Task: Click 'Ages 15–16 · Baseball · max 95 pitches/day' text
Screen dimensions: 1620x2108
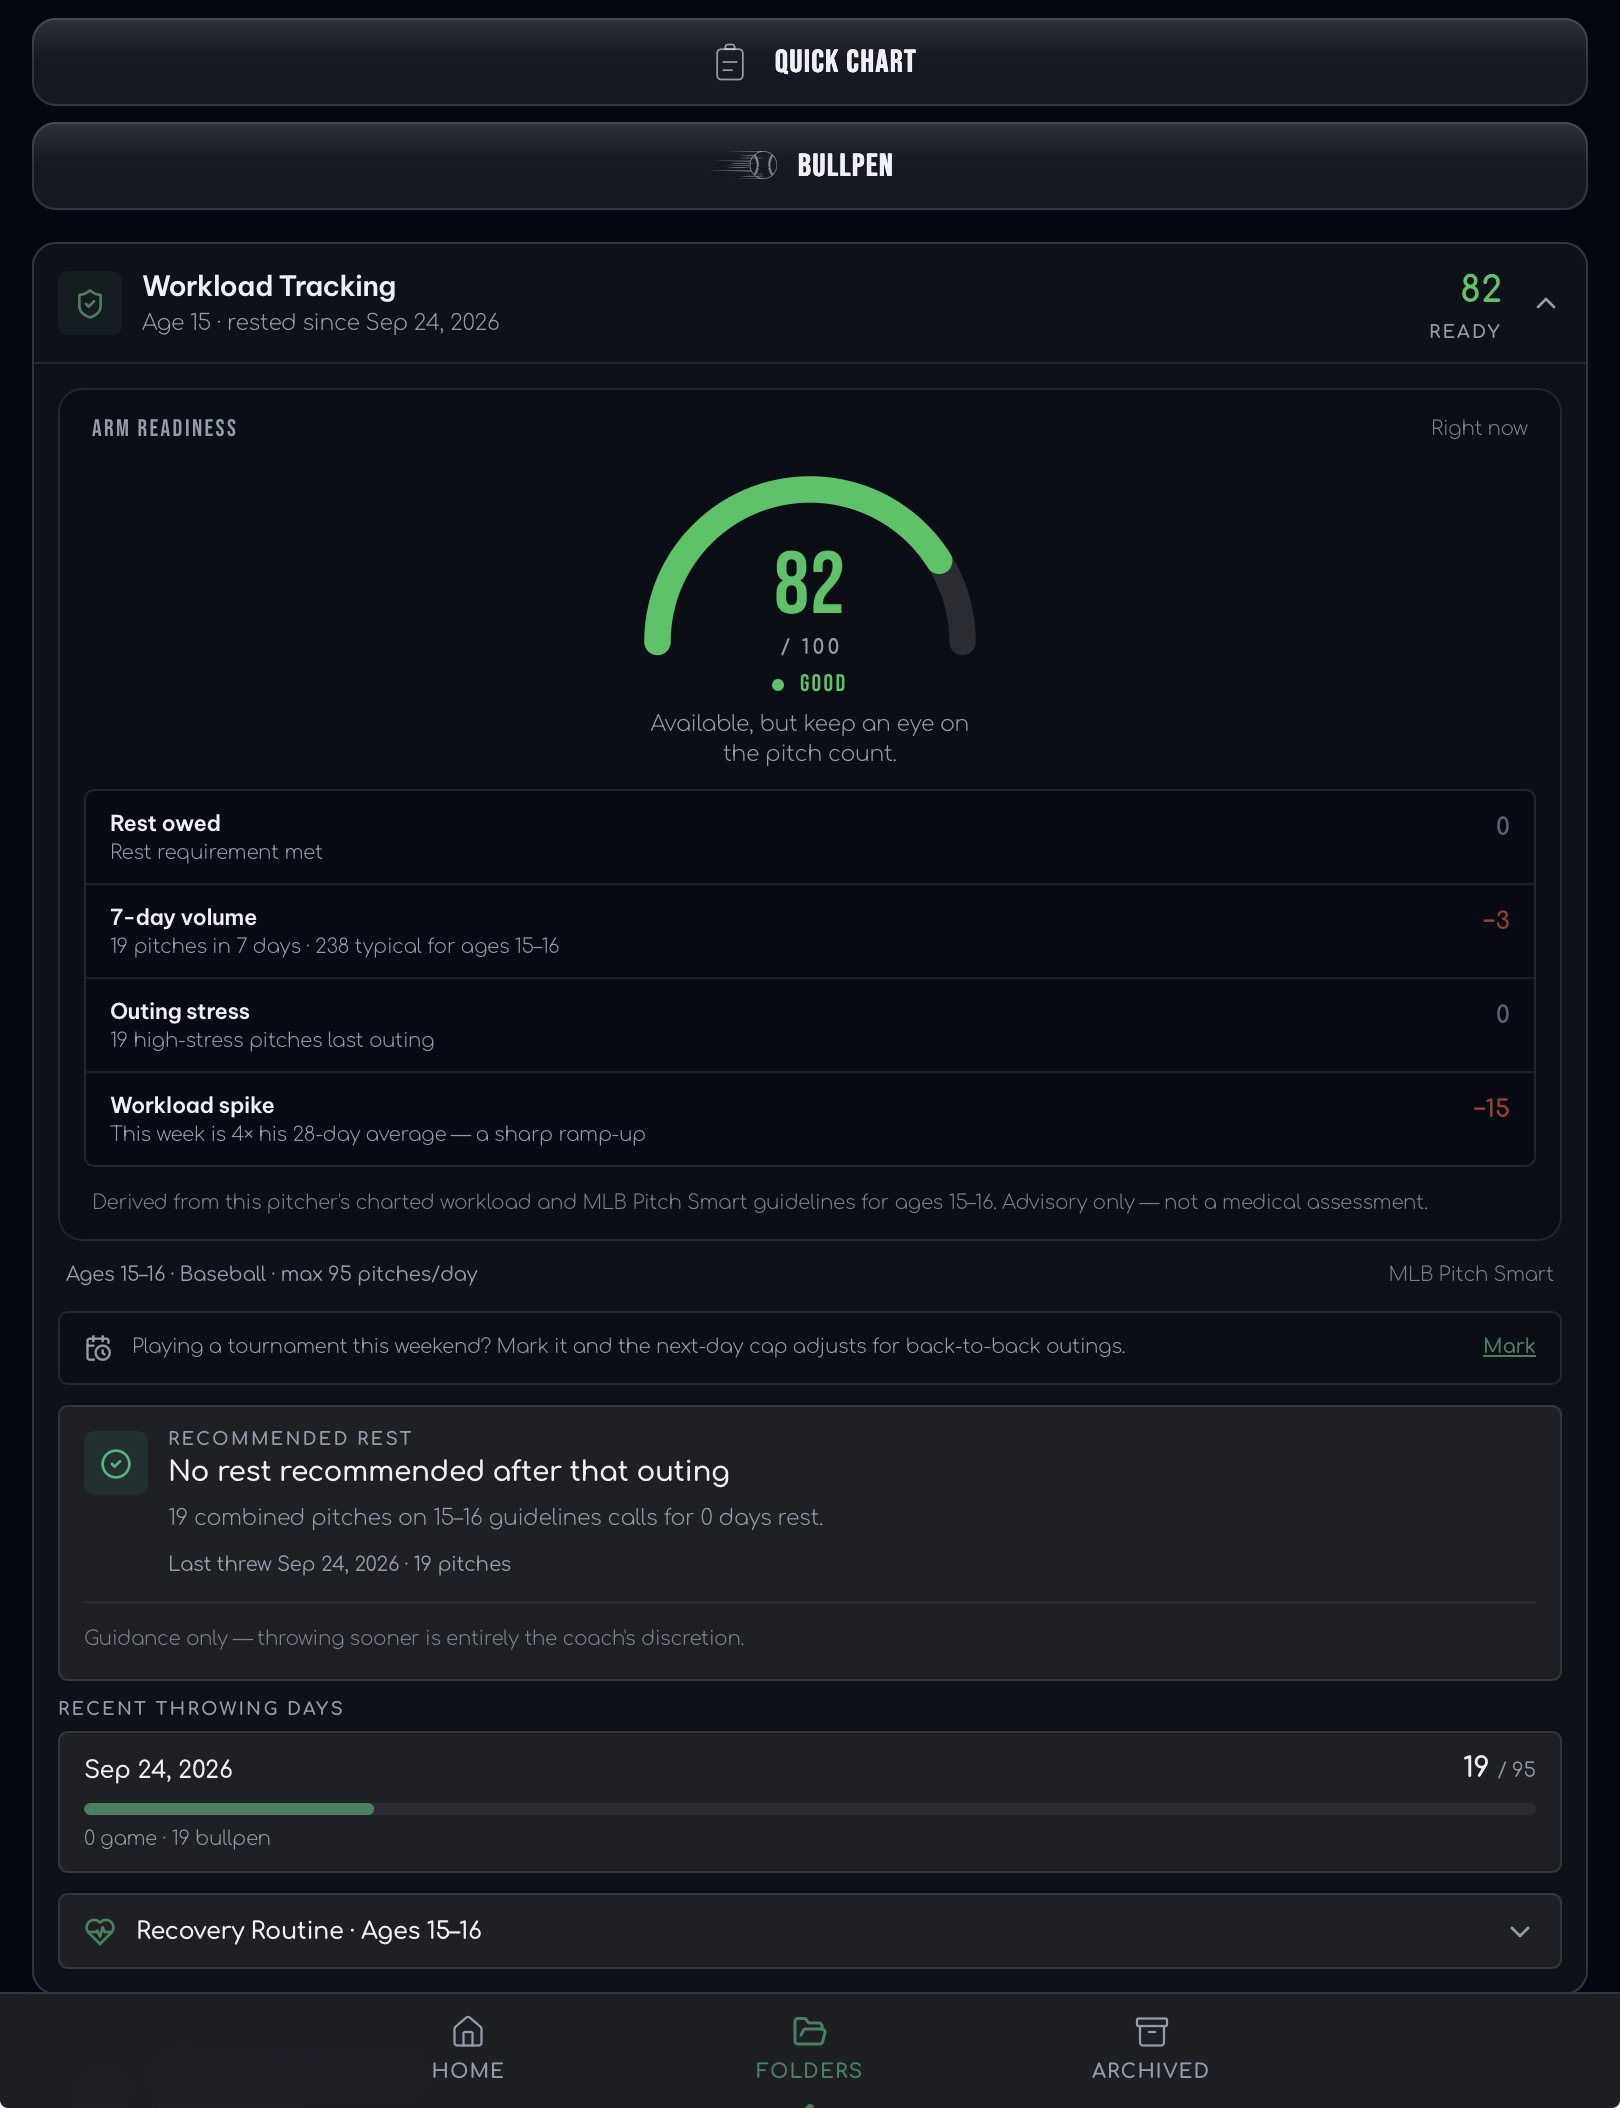Action: pos(272,1274)
